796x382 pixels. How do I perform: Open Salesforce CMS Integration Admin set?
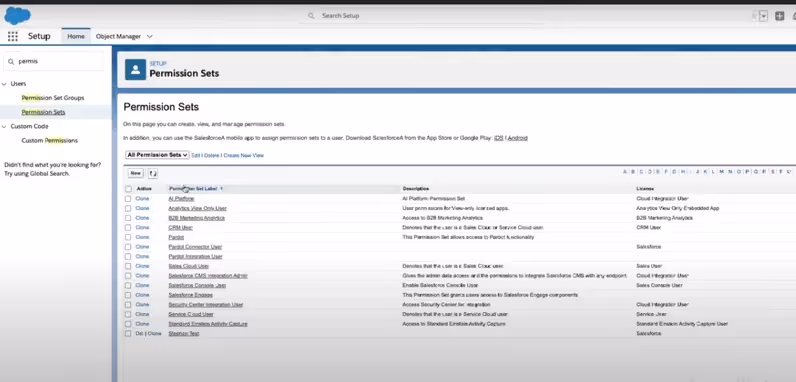(208, 276)
